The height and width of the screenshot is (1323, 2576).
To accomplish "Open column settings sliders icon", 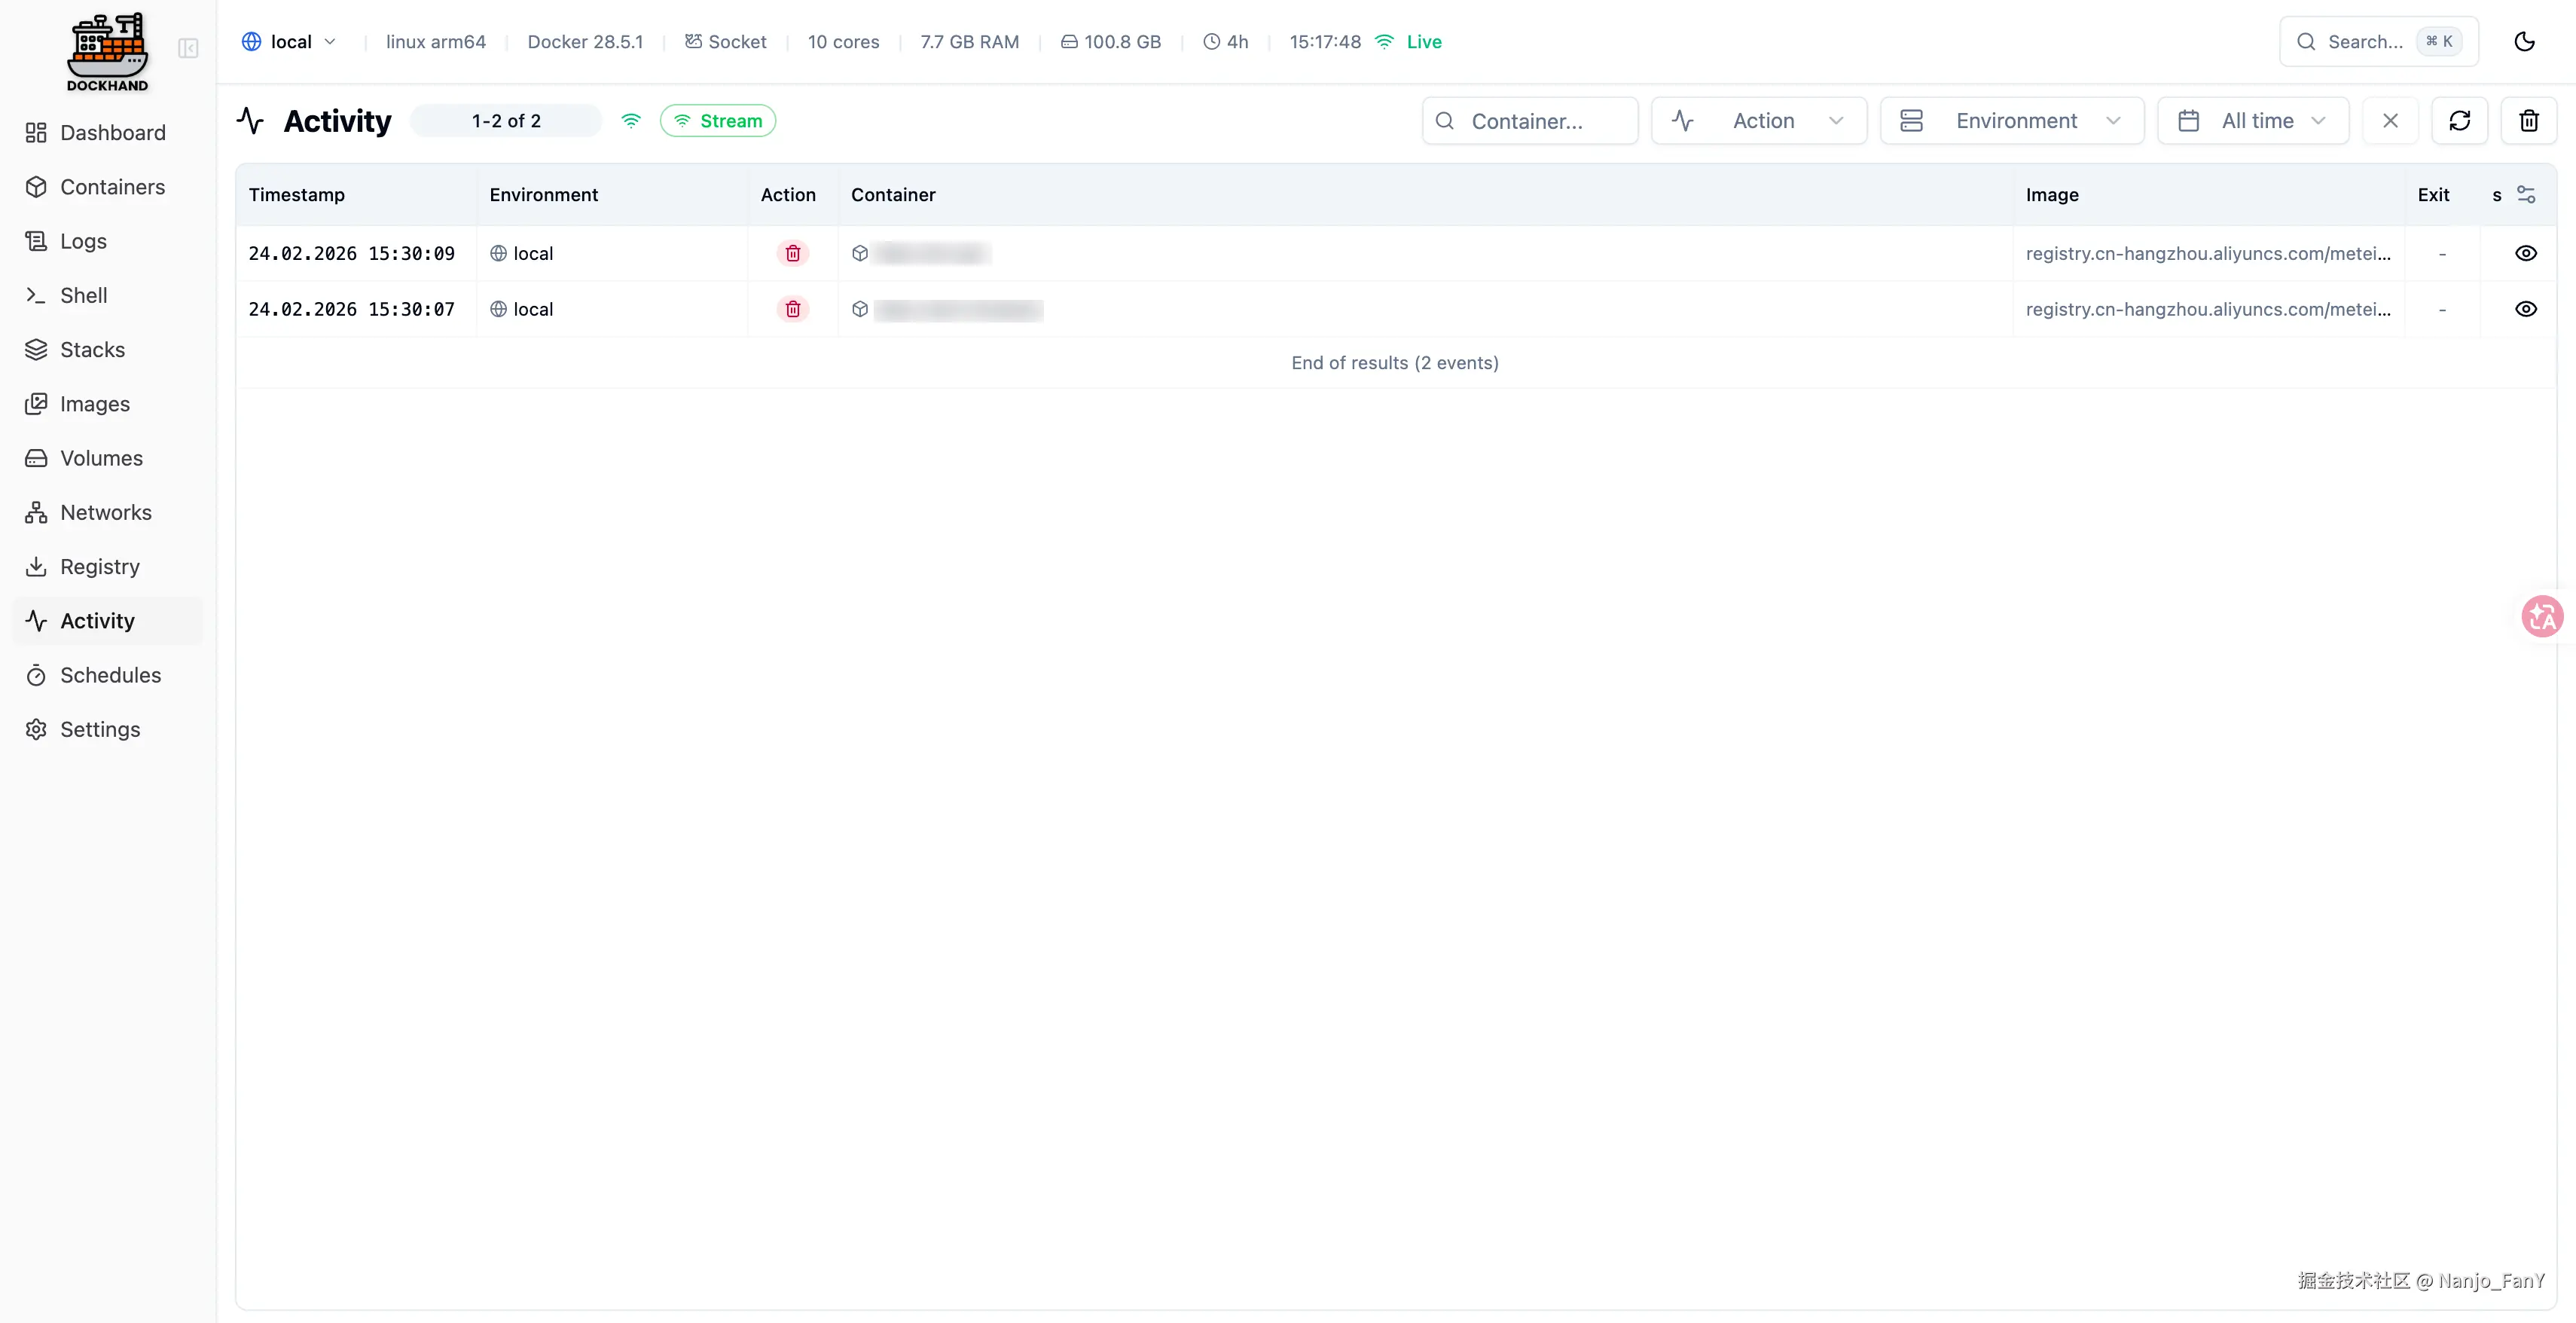I will click(2526, 194).
